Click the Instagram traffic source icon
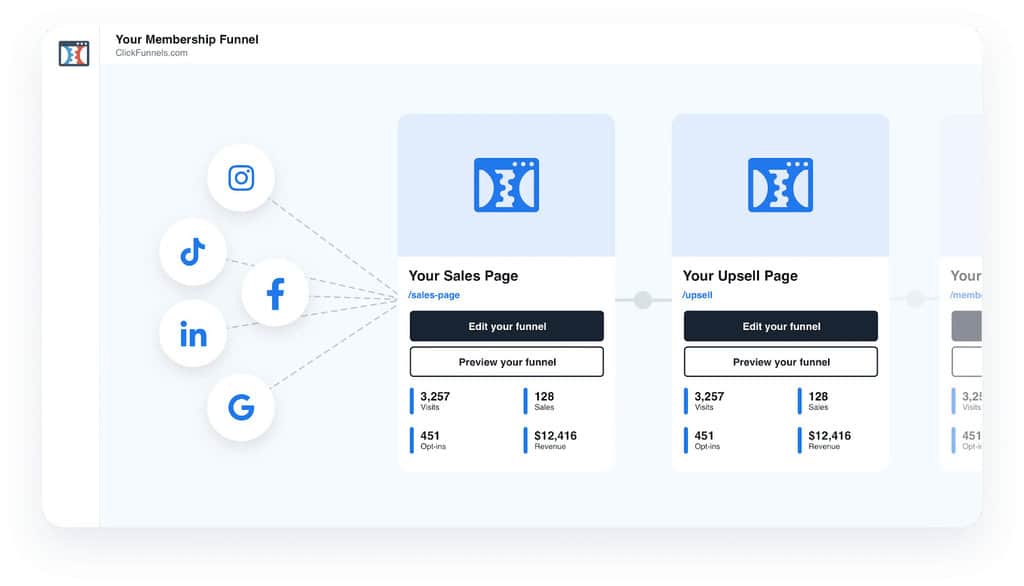 click(240, 178)
